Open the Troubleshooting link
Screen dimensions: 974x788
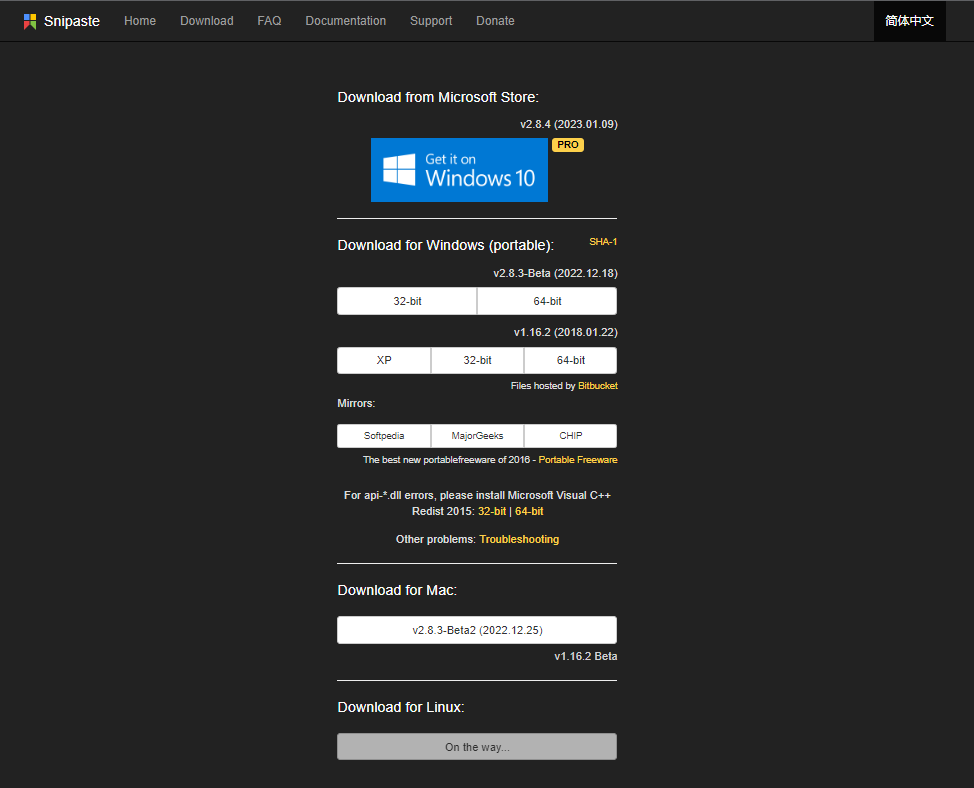click(x=519, y=539)
